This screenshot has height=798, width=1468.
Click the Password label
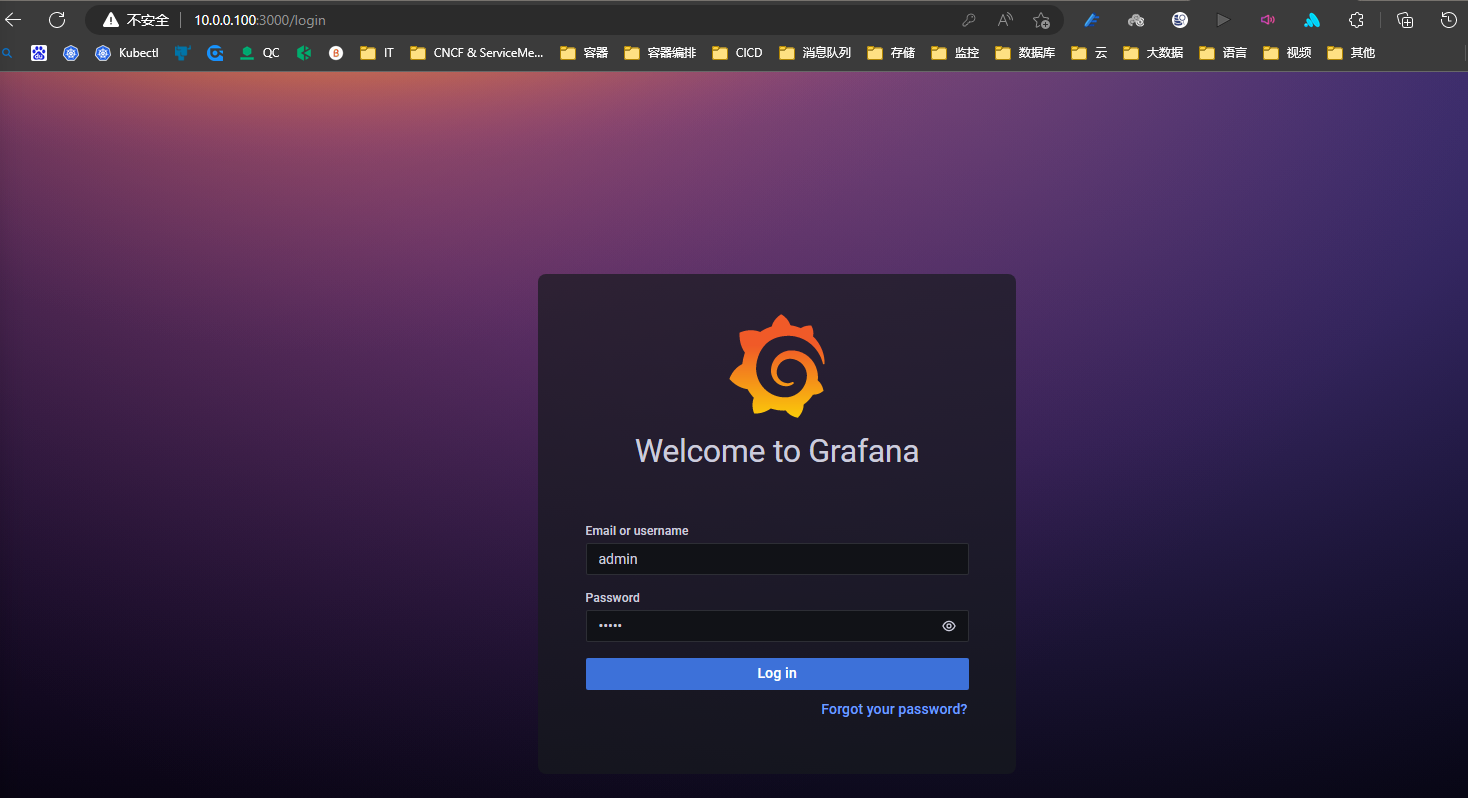612,598
